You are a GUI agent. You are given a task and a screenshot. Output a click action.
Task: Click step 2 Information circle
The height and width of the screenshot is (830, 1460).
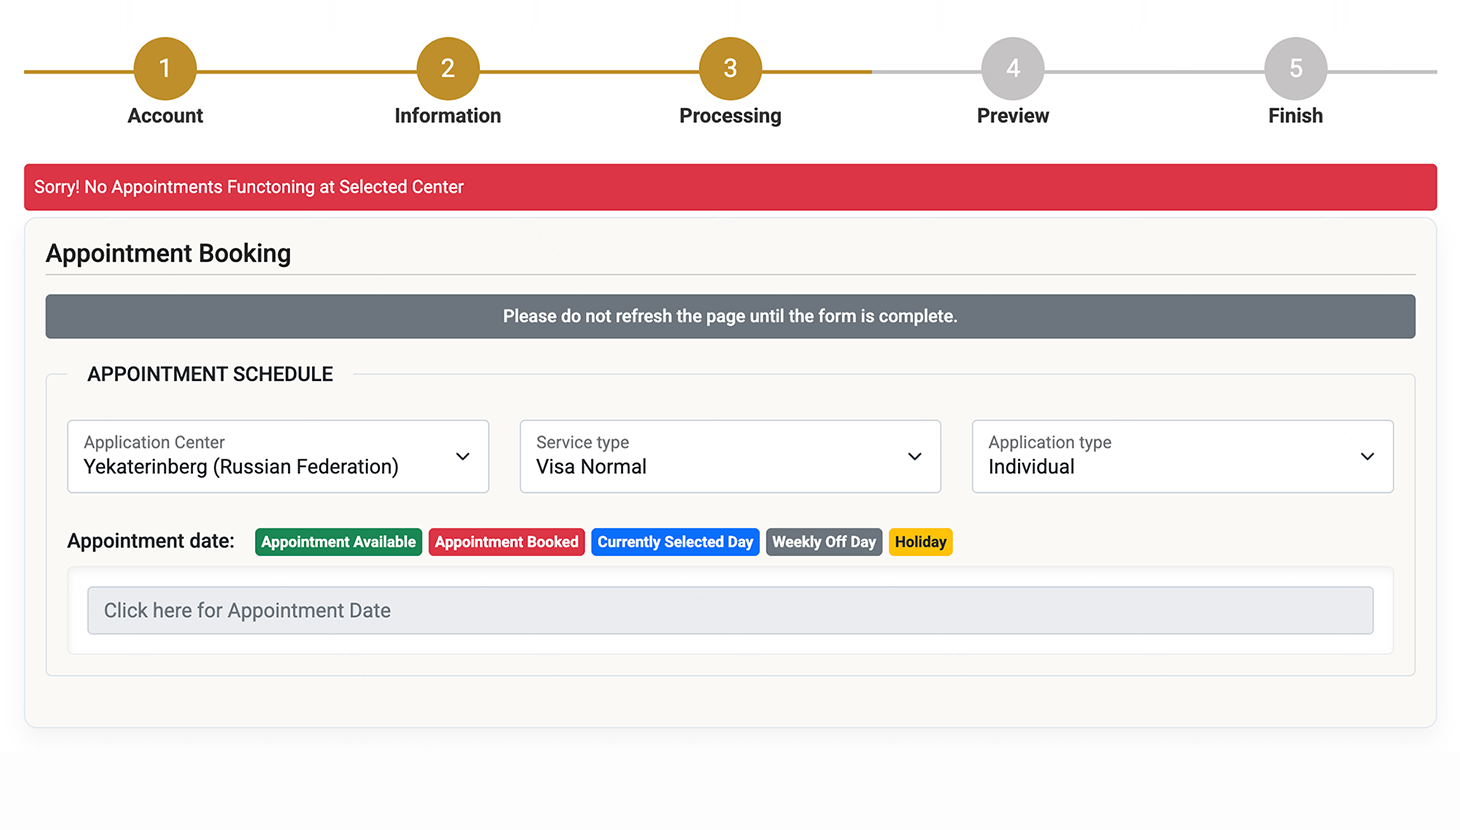(x=448, y=69)
